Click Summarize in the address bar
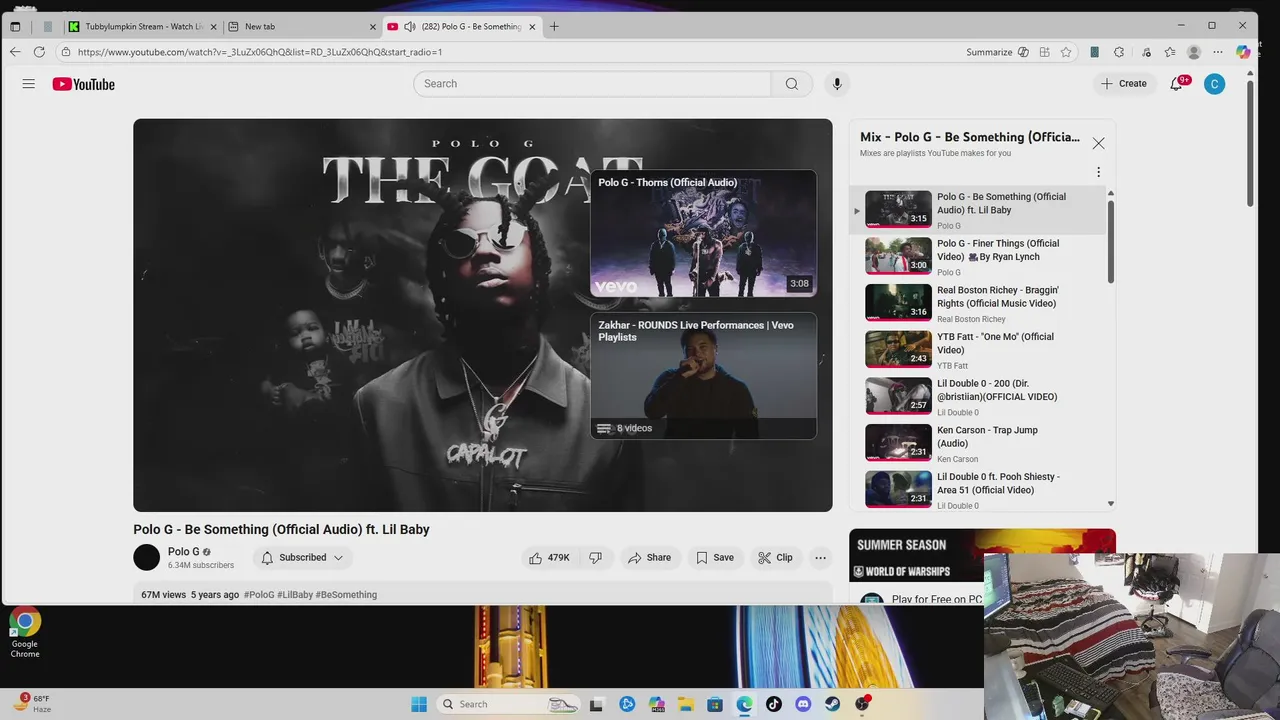This screenshot has width=1280, height=720. pos(997,52)
